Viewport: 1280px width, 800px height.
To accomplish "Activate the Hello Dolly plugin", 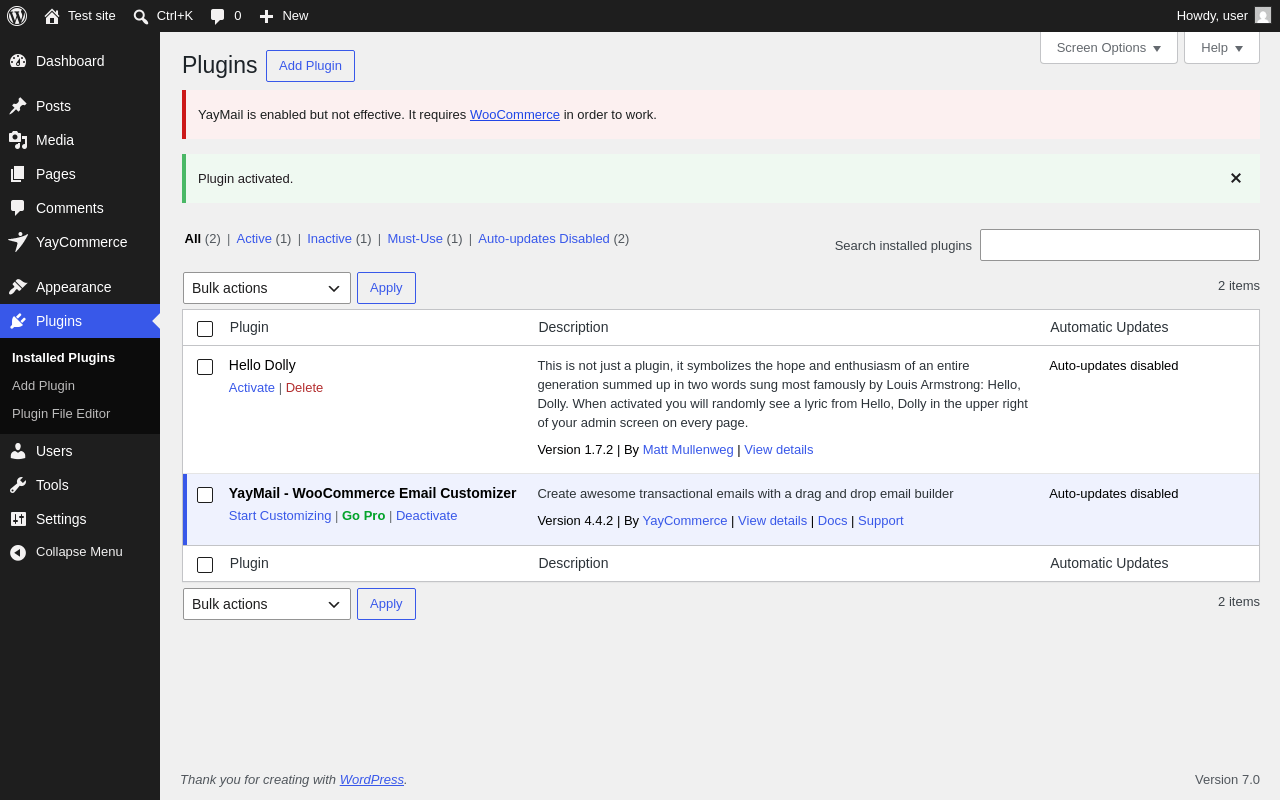I will click(252, 387).
